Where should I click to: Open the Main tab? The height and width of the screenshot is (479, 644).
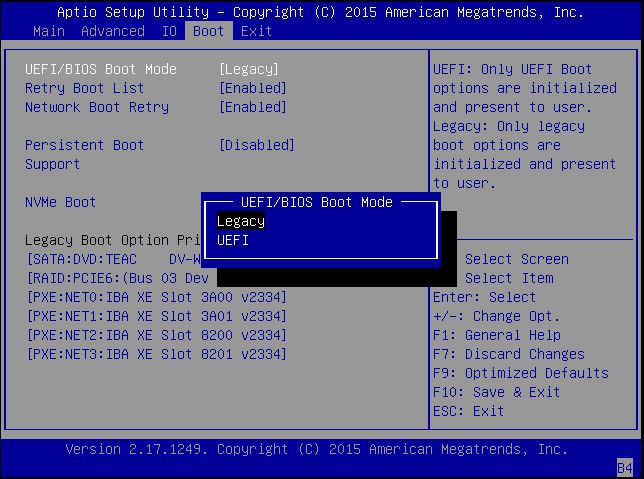click(x=49, y=31)
